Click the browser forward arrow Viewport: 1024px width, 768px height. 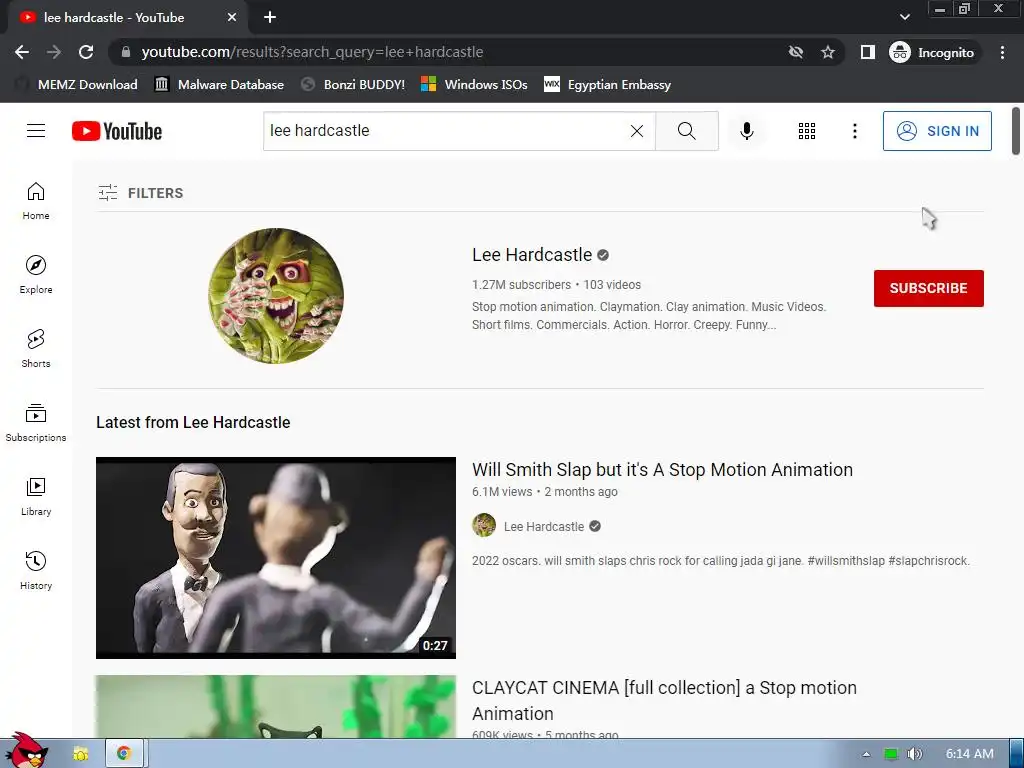[x=54, y=52]
